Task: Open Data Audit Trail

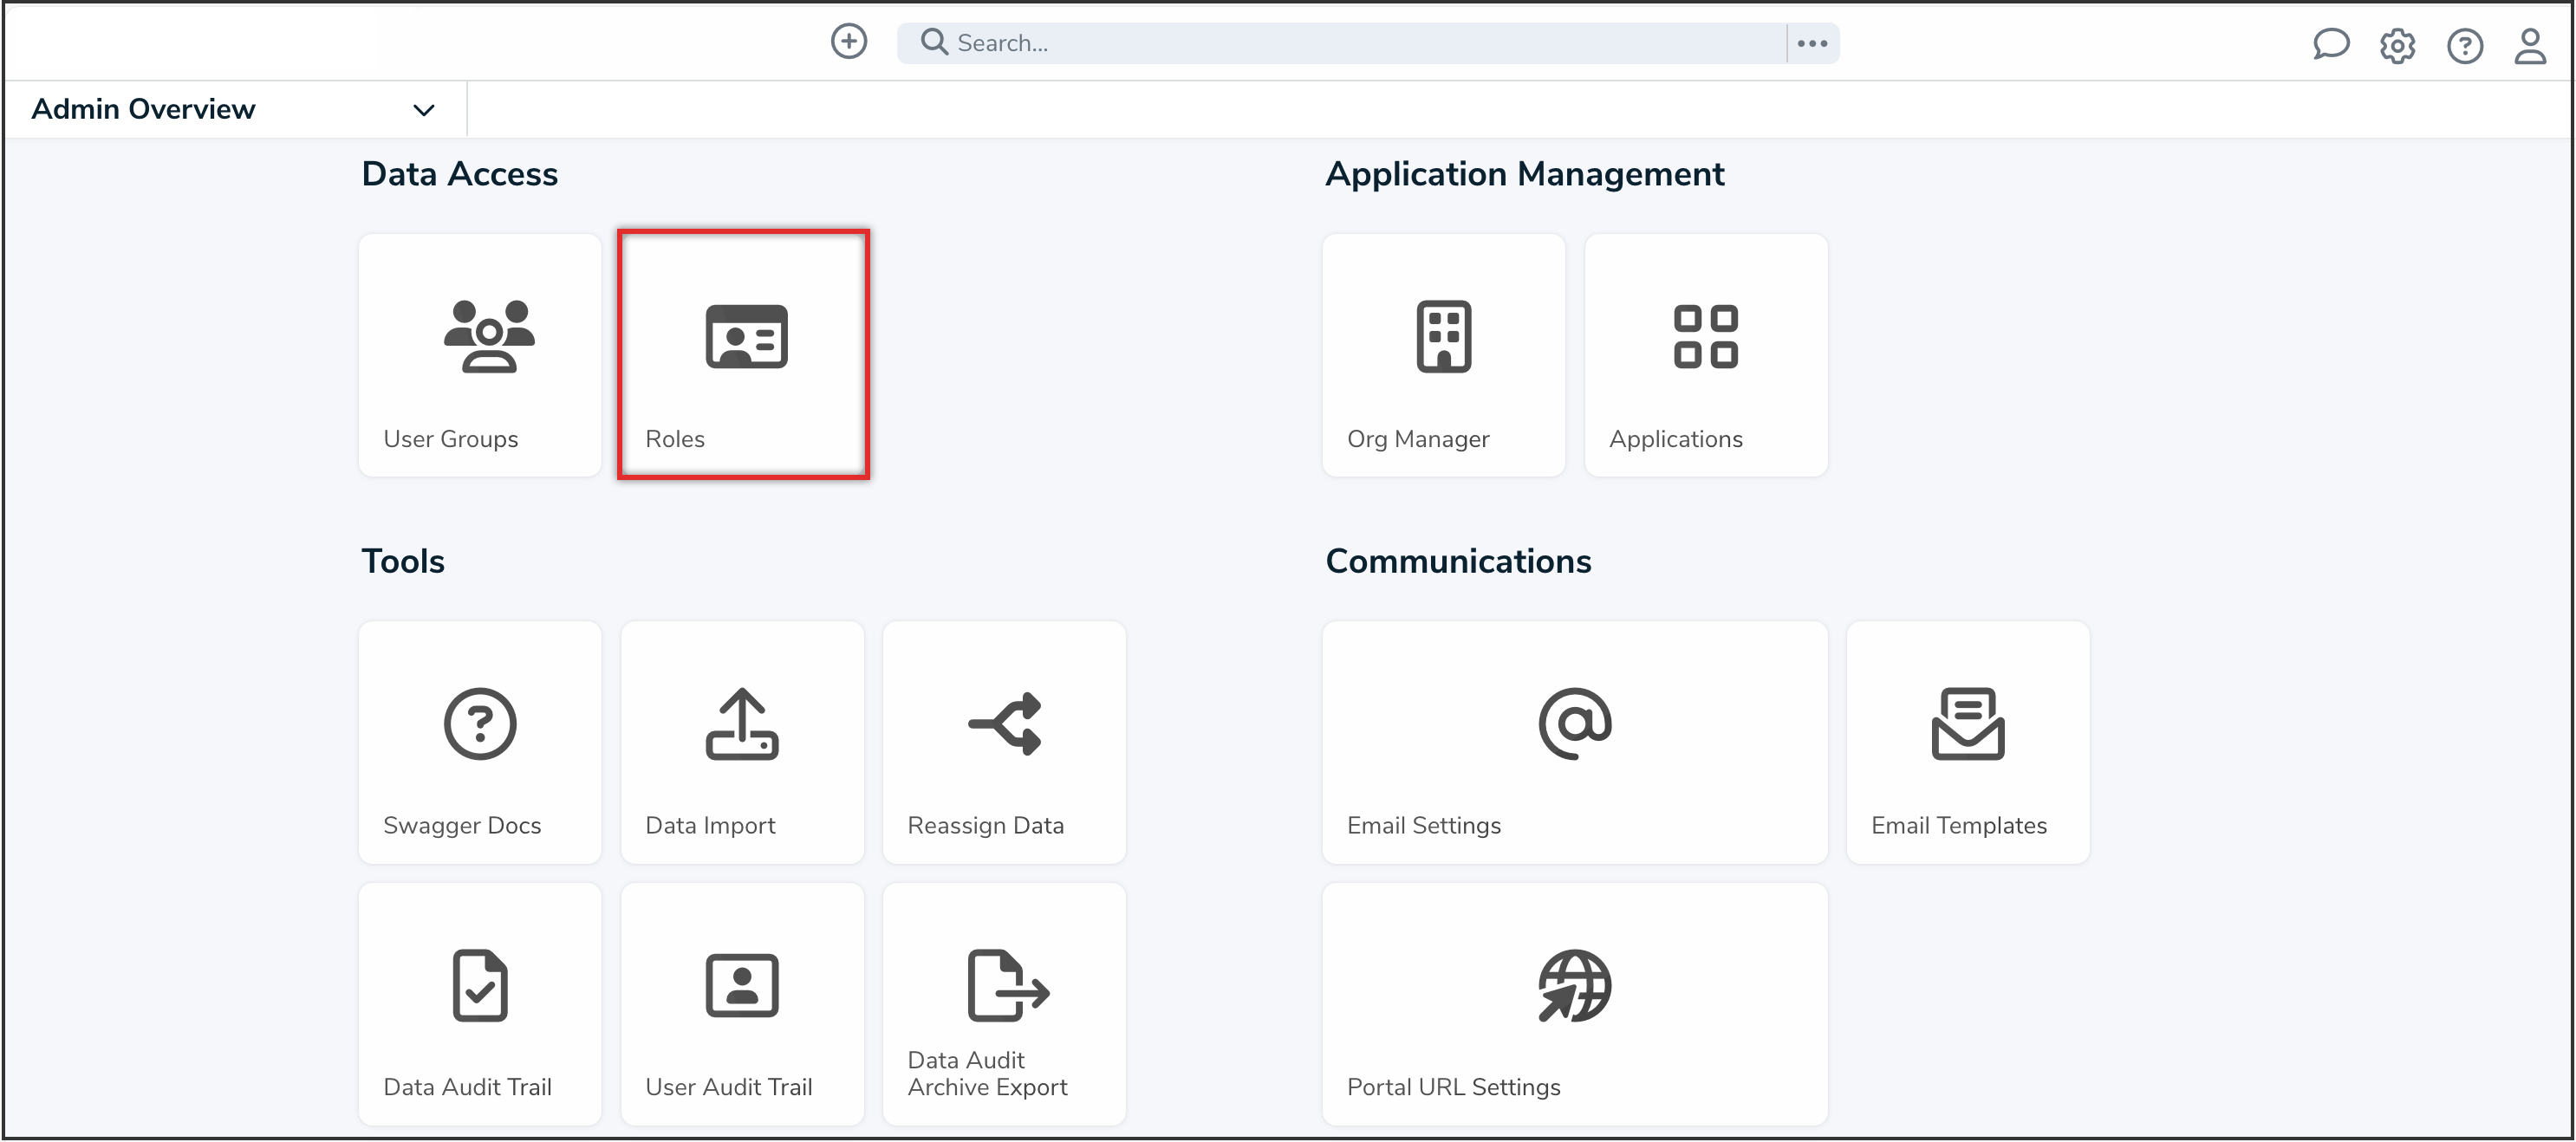Action: [480, 1004]
